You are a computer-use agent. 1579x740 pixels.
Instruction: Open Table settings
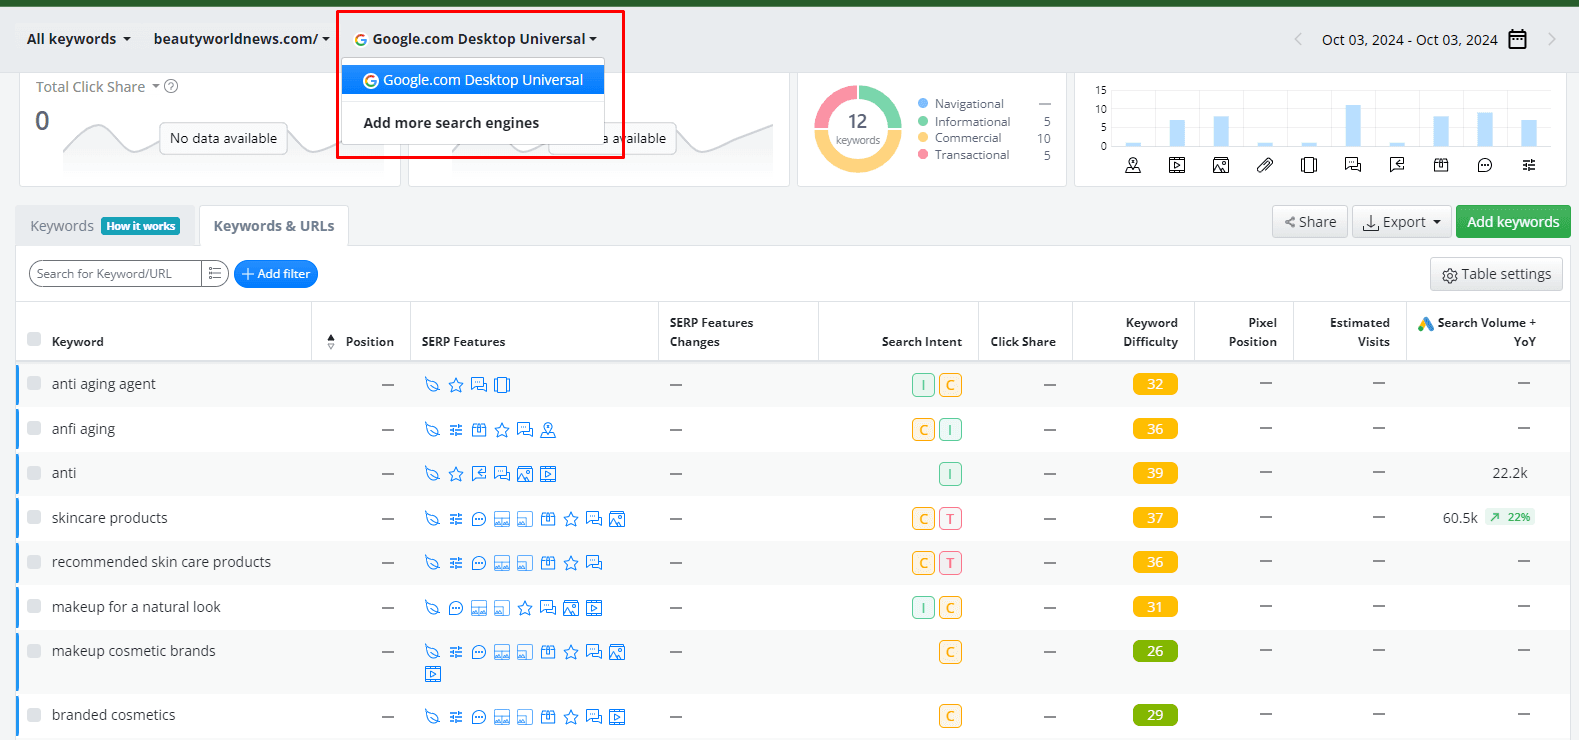[1496, 274]
